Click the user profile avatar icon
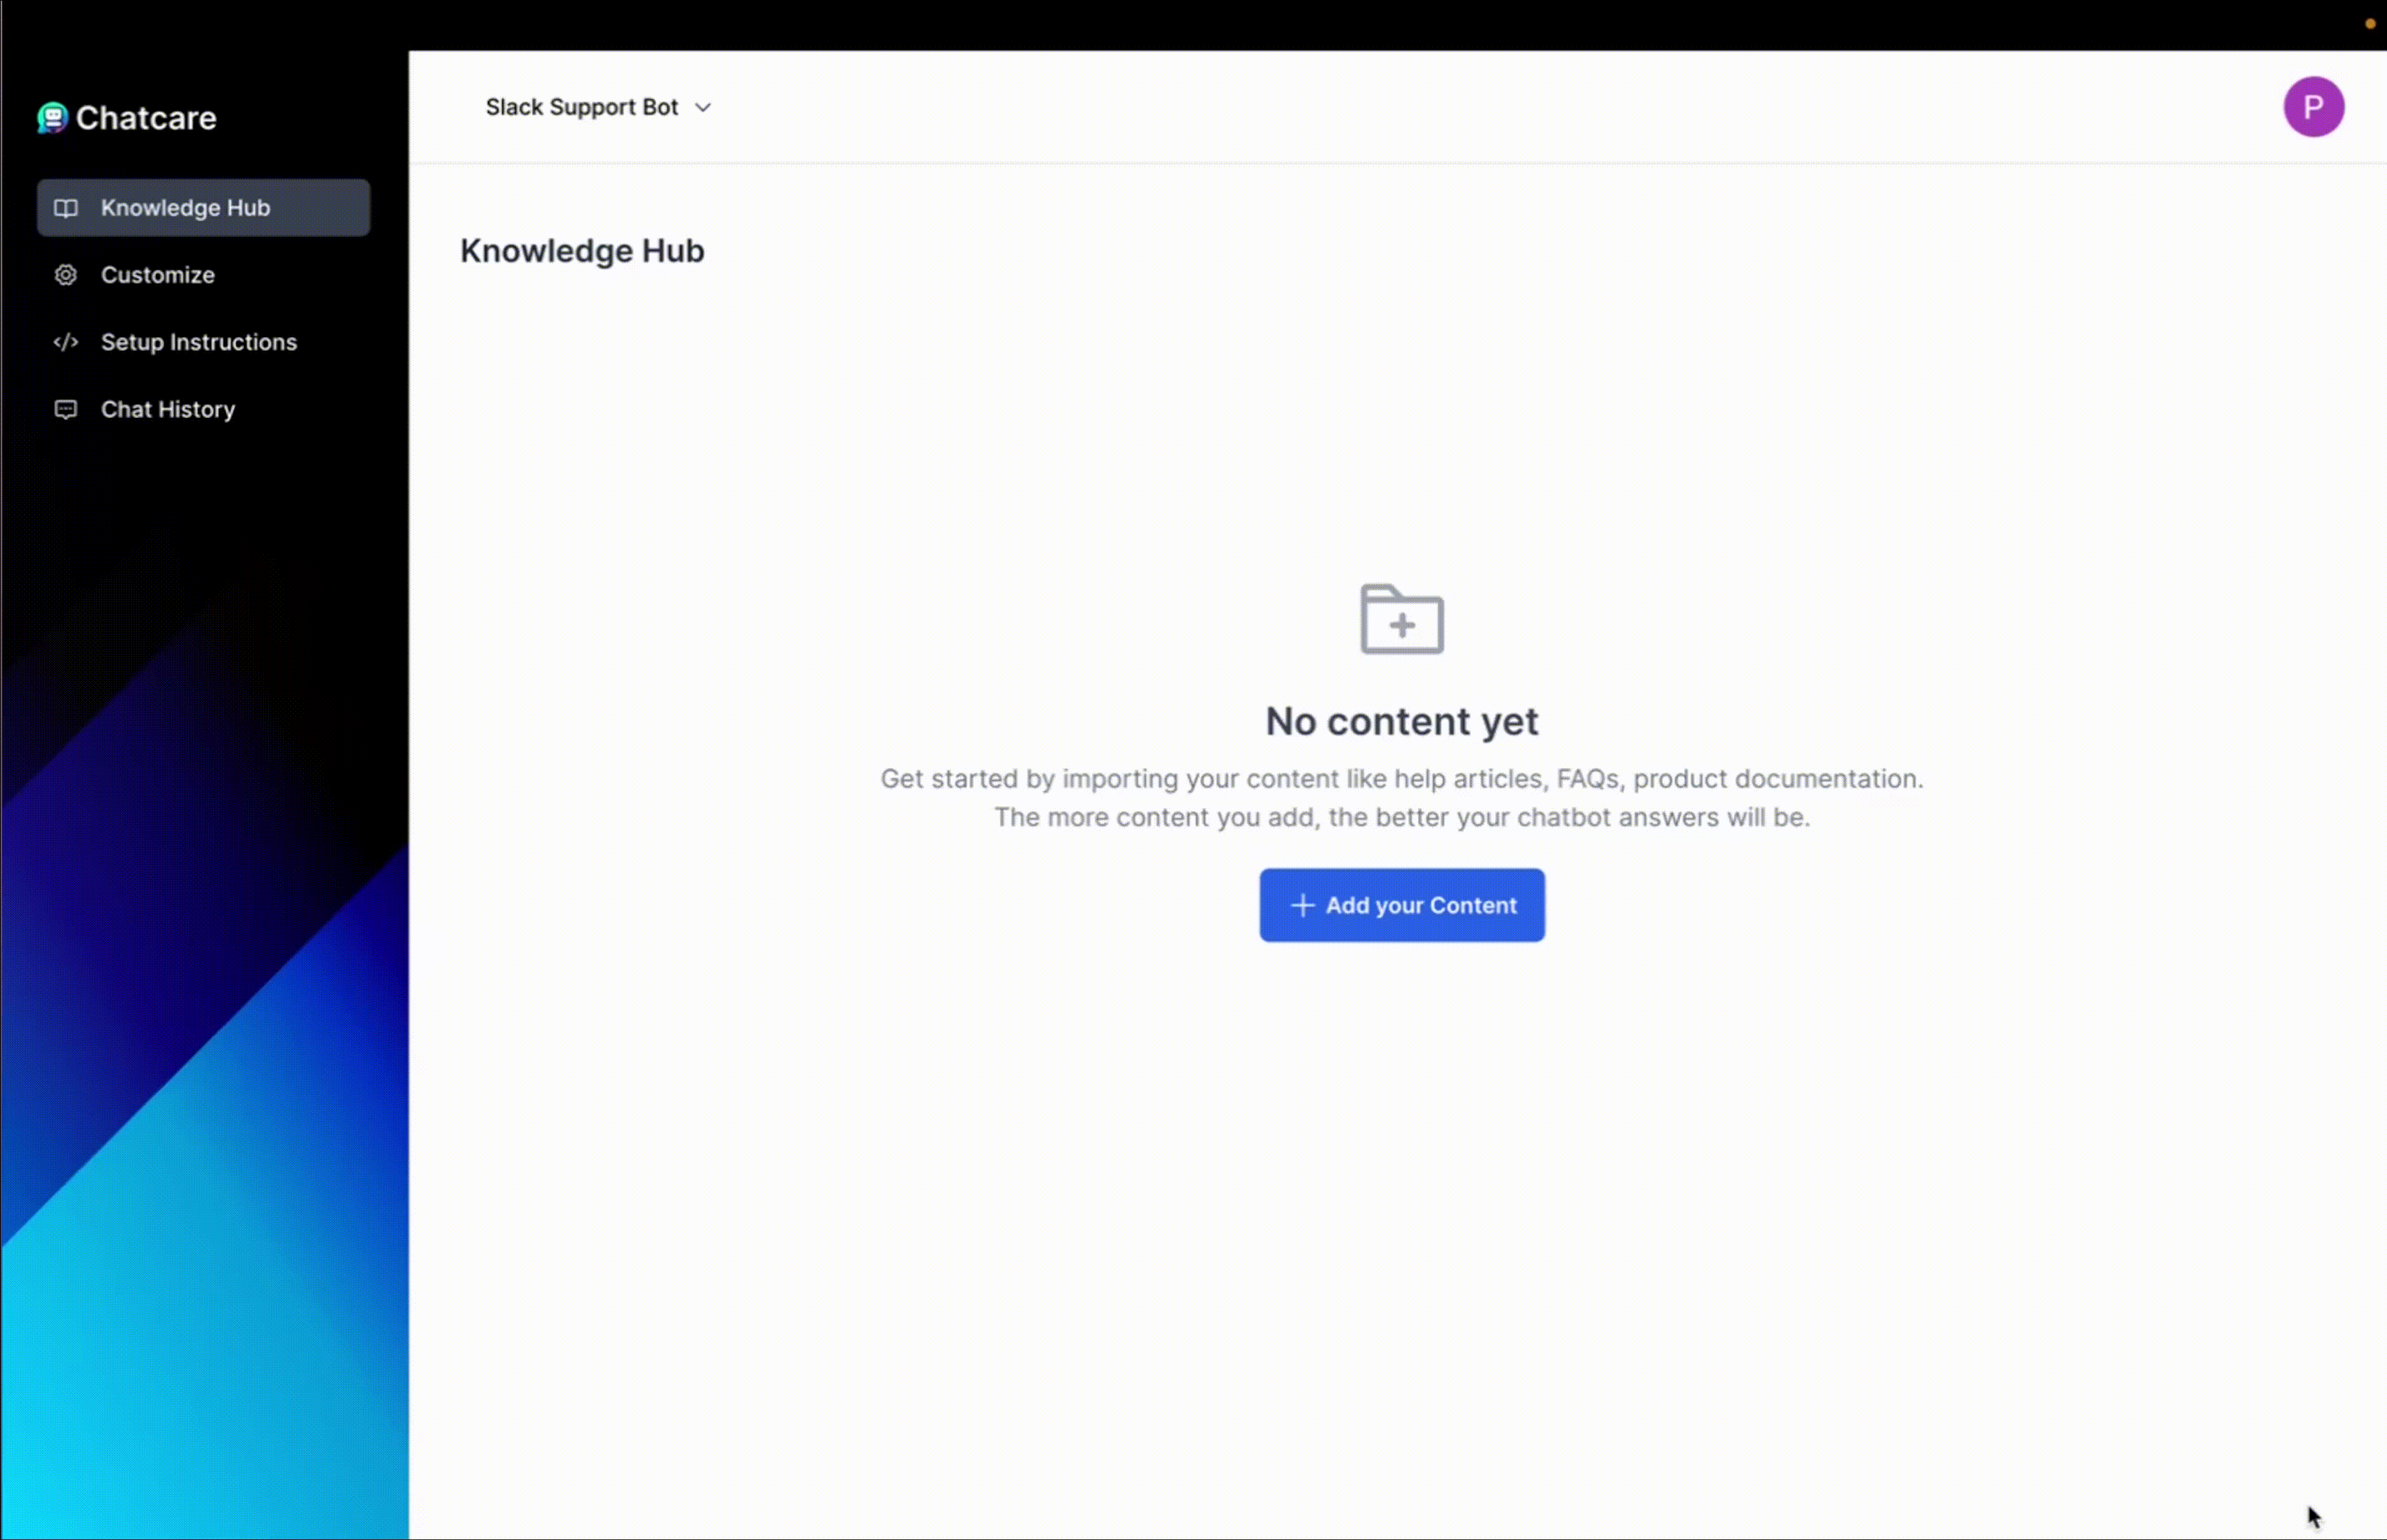 [x=2314, y=106]
